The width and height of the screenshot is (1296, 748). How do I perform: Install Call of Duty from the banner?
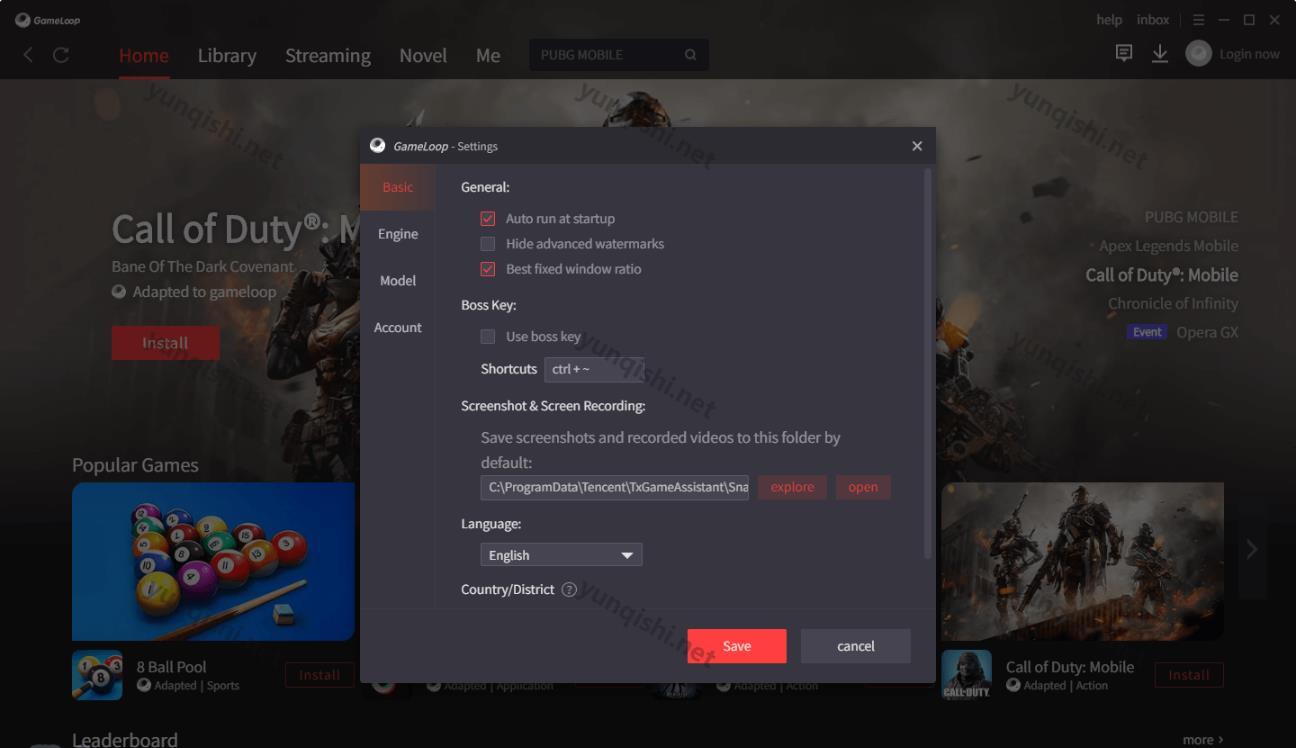point(165,343)
